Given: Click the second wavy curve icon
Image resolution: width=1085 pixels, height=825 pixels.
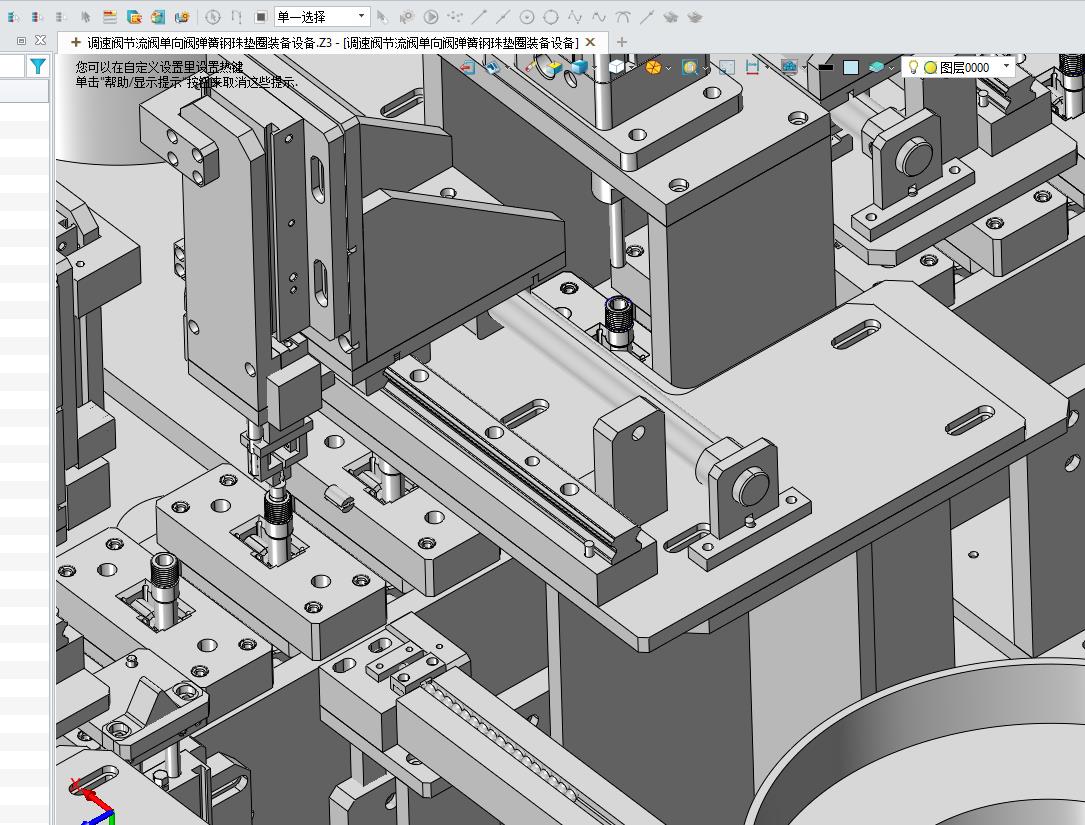Looking at the screenshot, I should point(599,17).
